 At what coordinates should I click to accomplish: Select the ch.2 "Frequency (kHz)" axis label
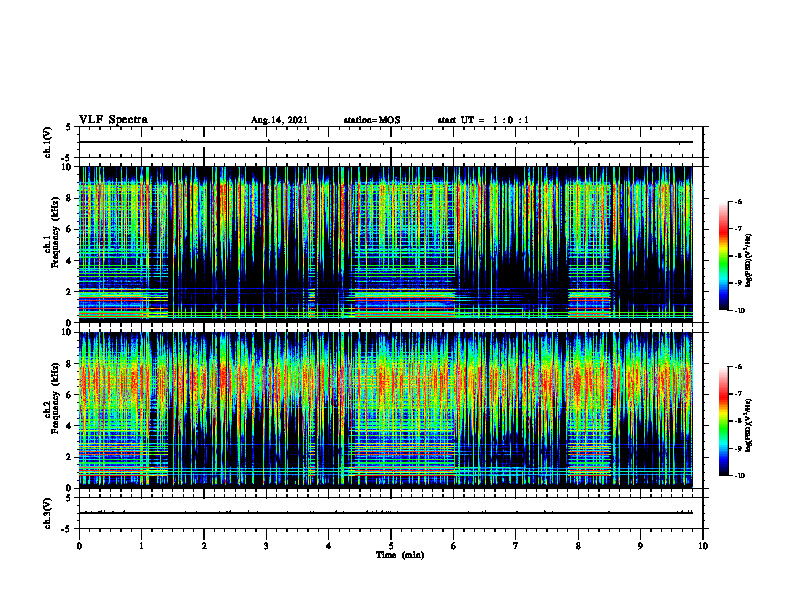55,398
